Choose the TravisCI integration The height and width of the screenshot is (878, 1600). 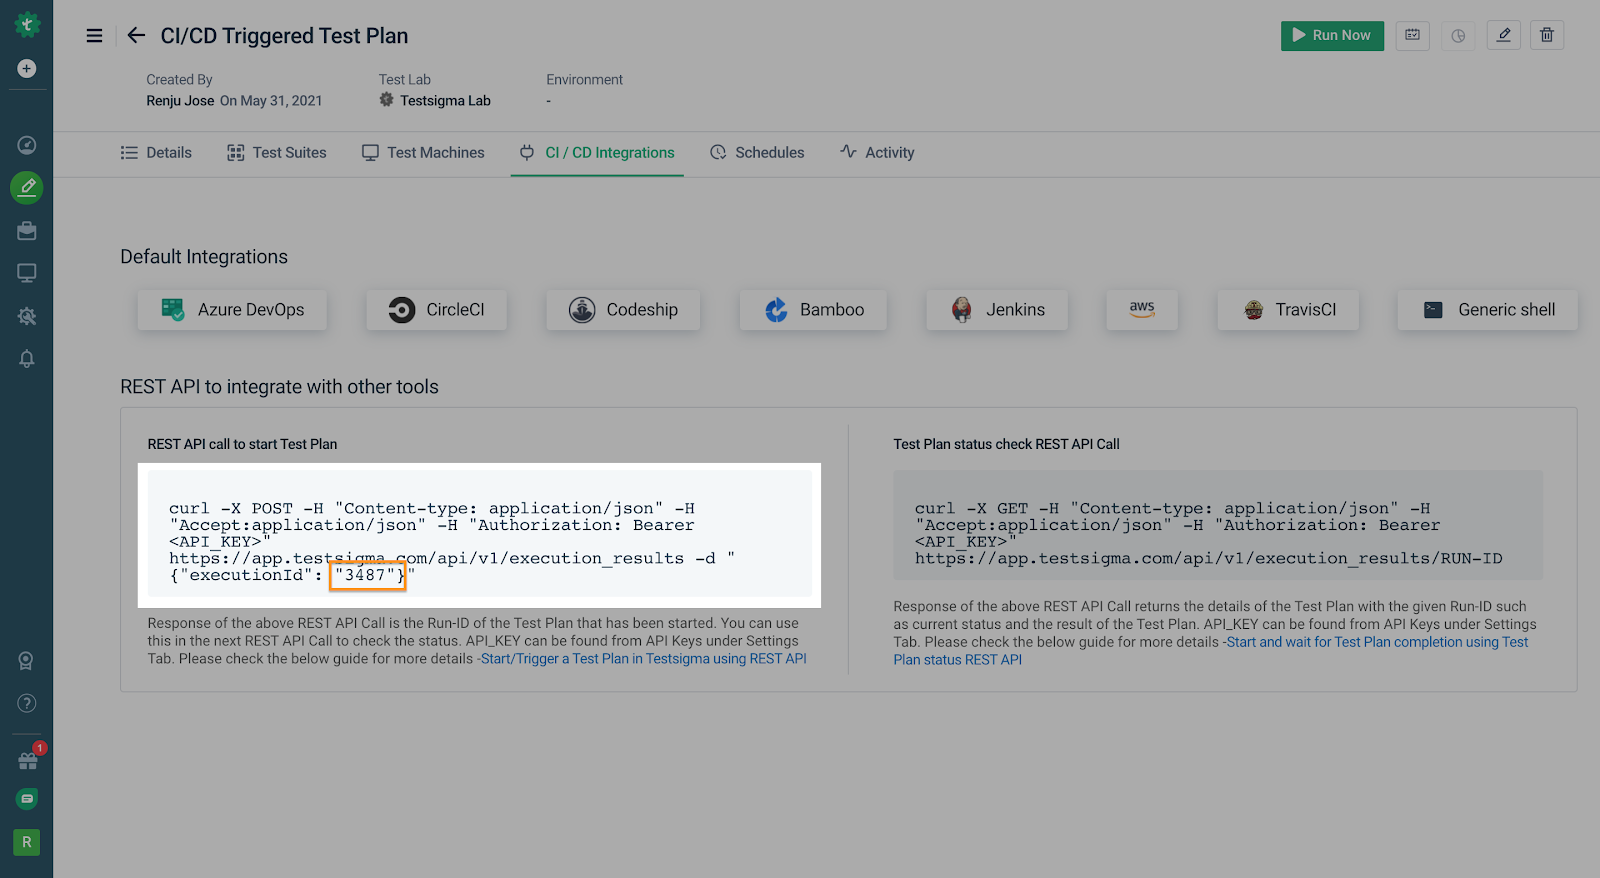click(x=1289, y=310)
